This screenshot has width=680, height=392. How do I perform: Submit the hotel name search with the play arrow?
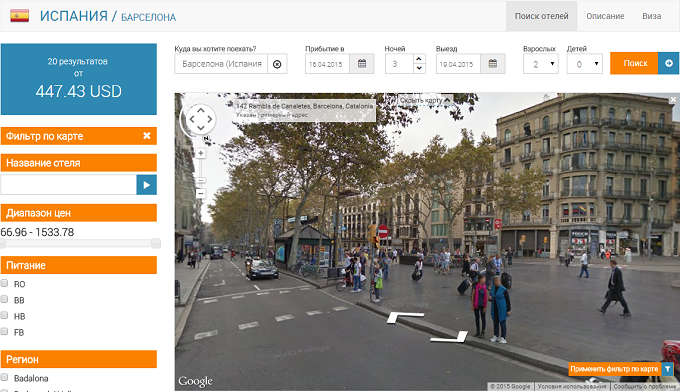147,185
